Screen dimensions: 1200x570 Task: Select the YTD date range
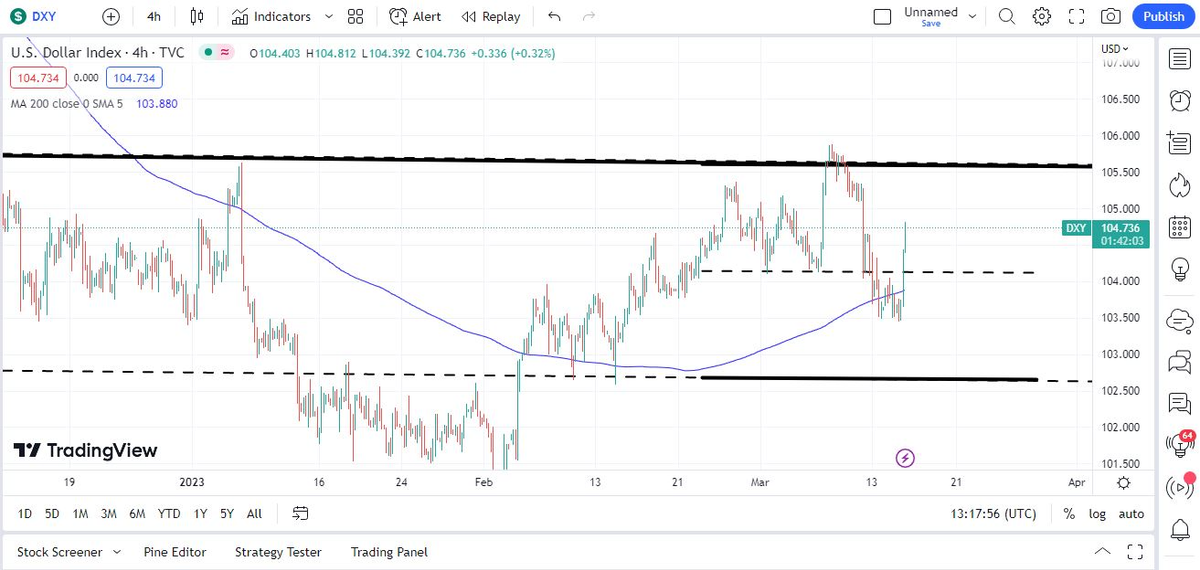(169, 513)
